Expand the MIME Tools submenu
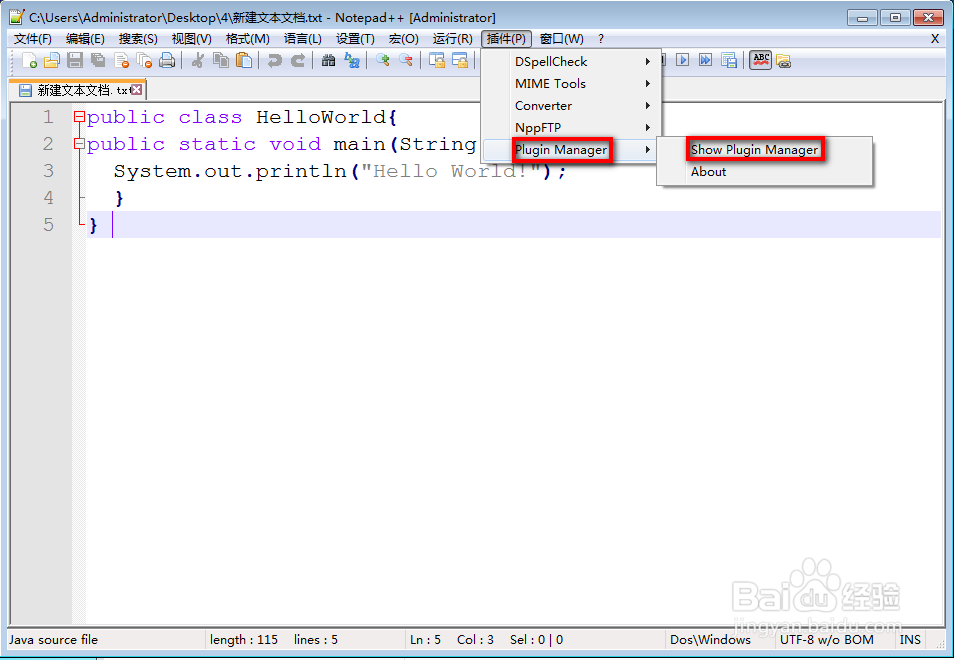 (571, 83)
